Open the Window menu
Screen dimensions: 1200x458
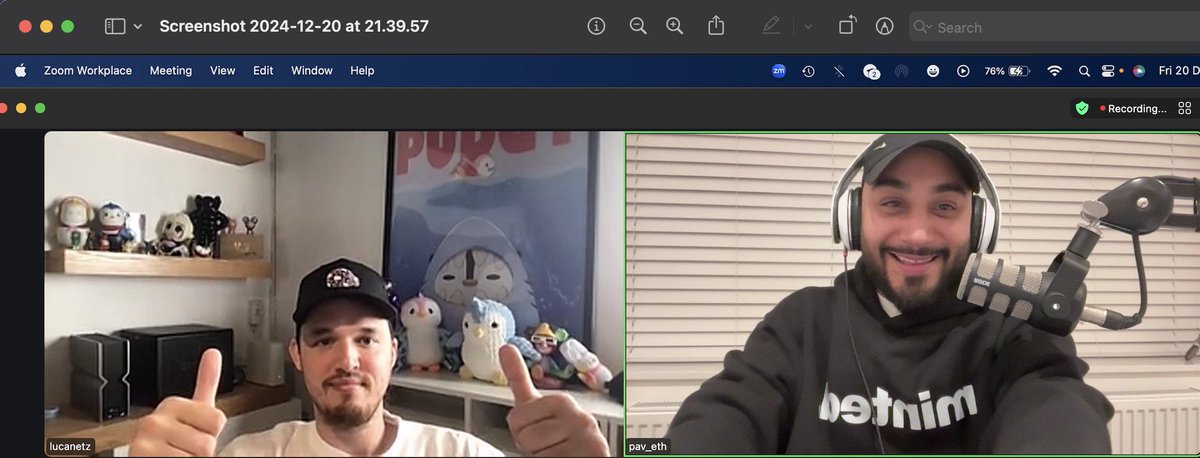312,71
